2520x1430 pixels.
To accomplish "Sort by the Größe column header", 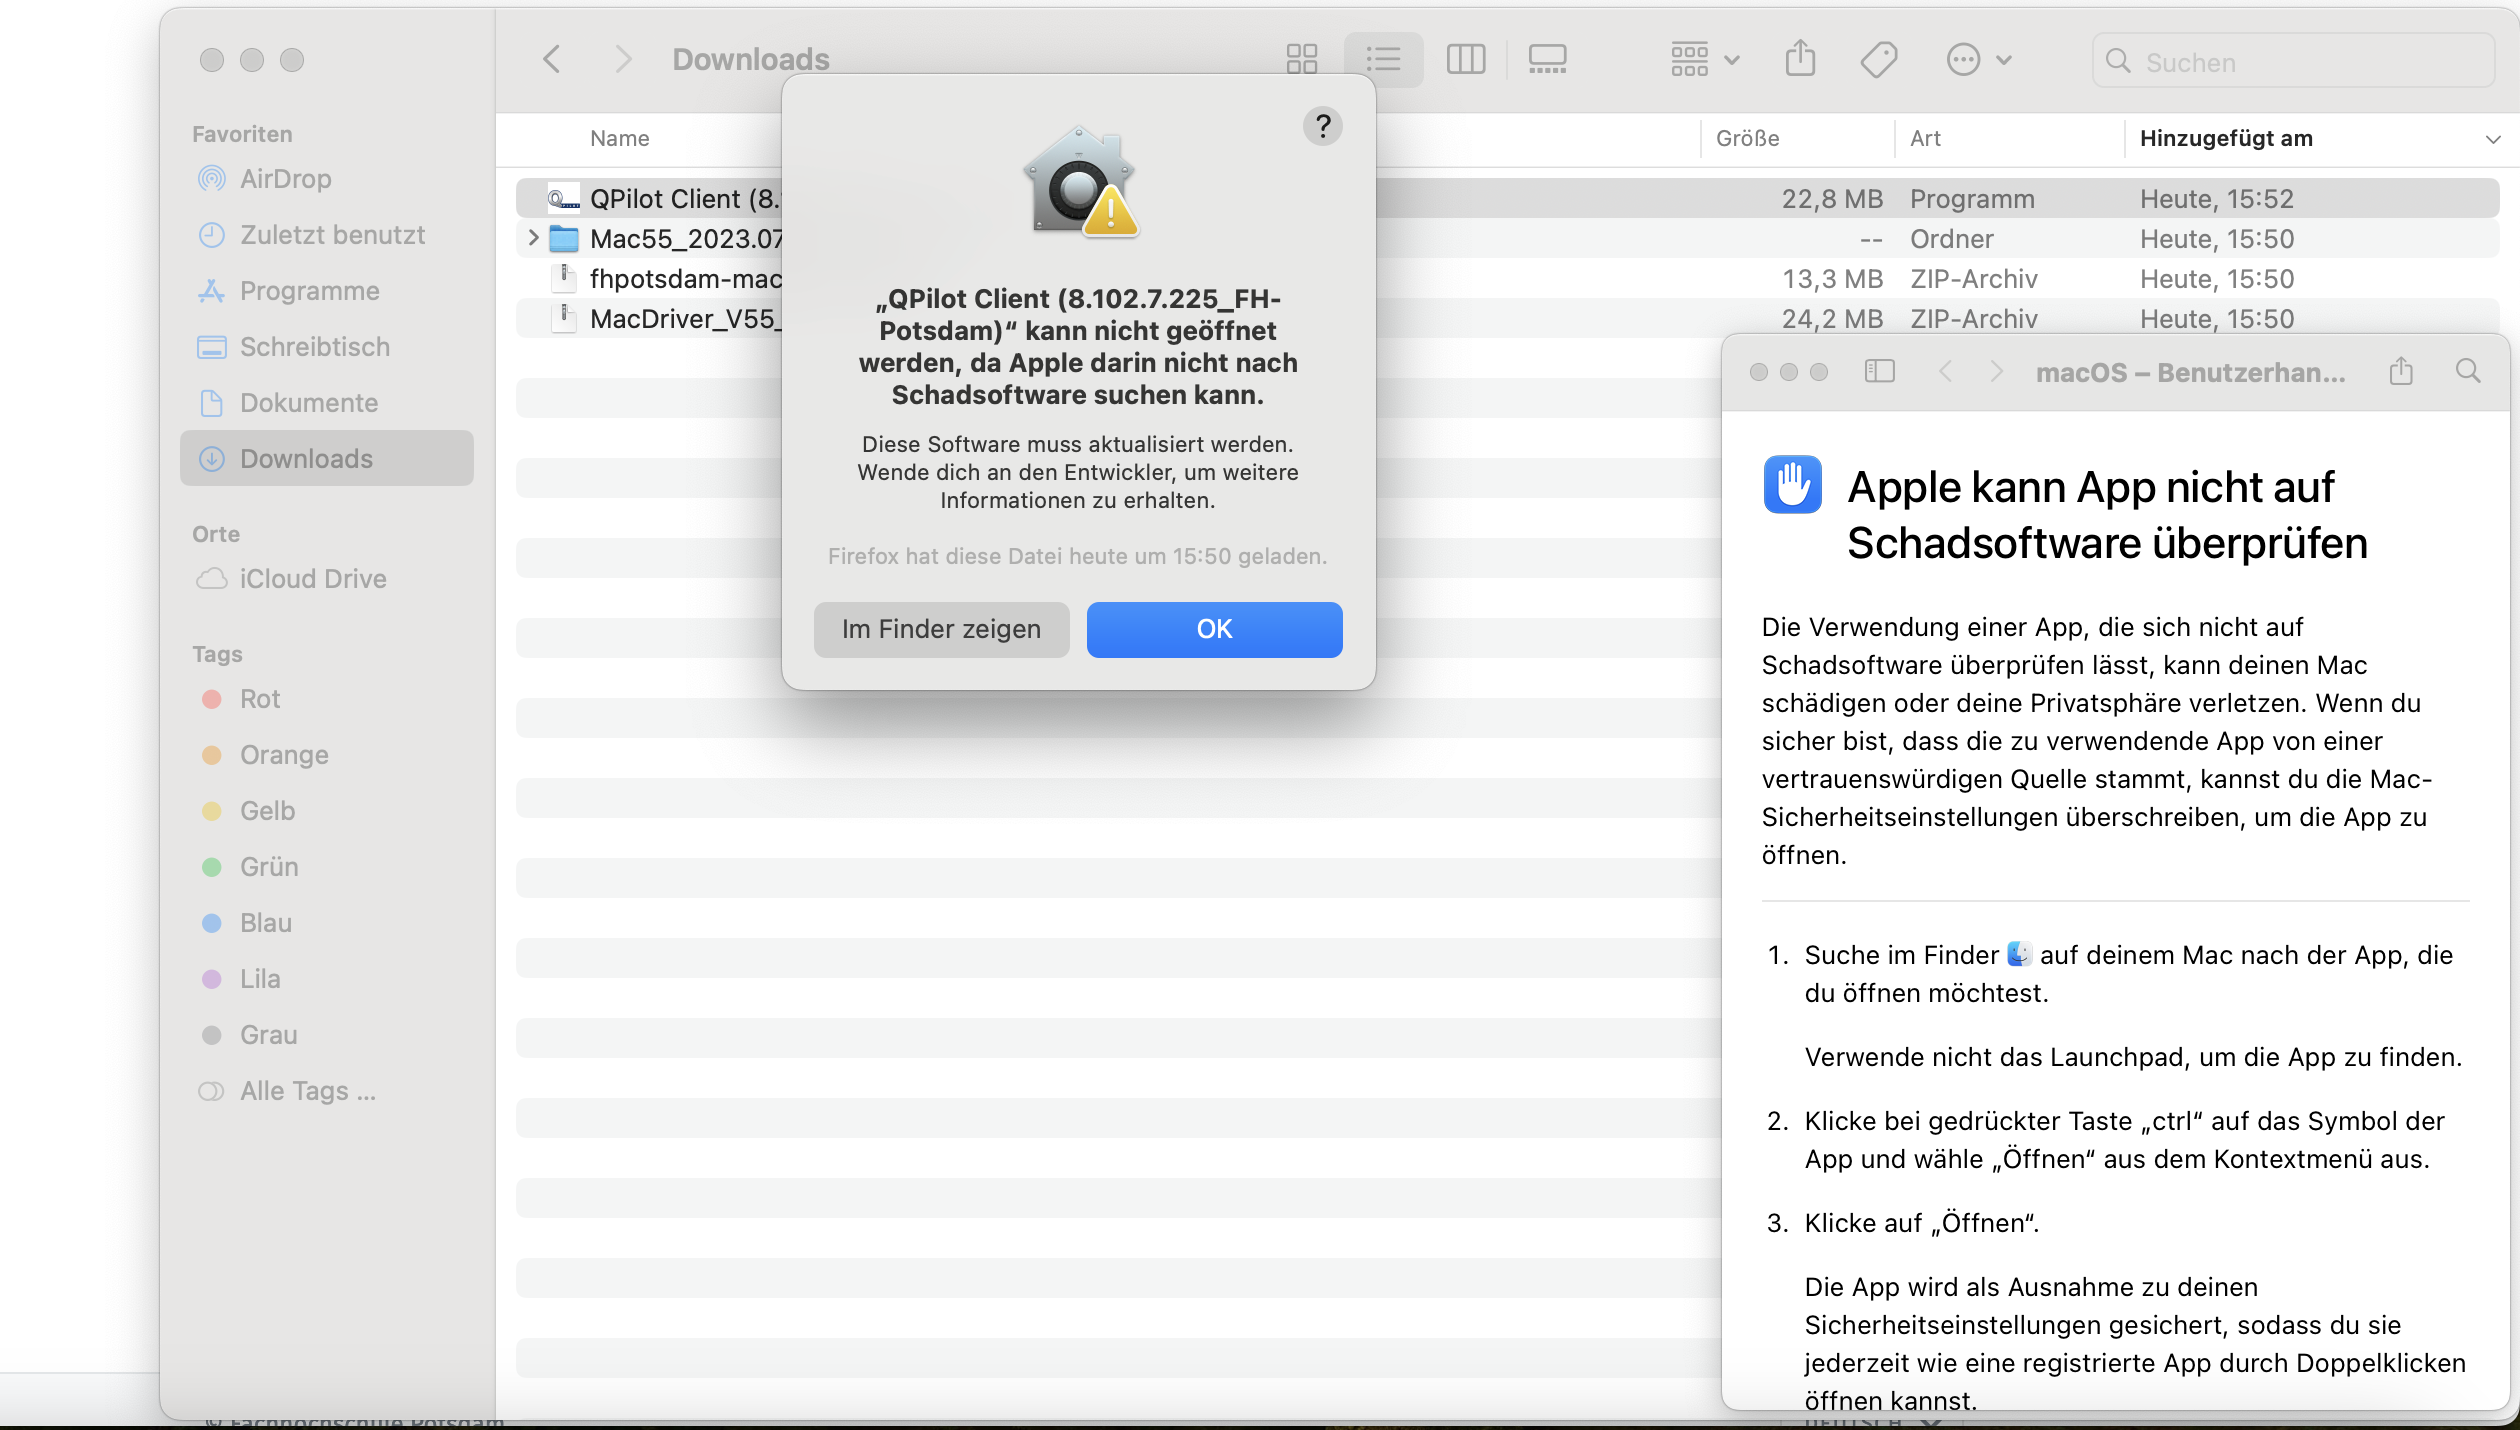I will click(x=1747, y=139).
